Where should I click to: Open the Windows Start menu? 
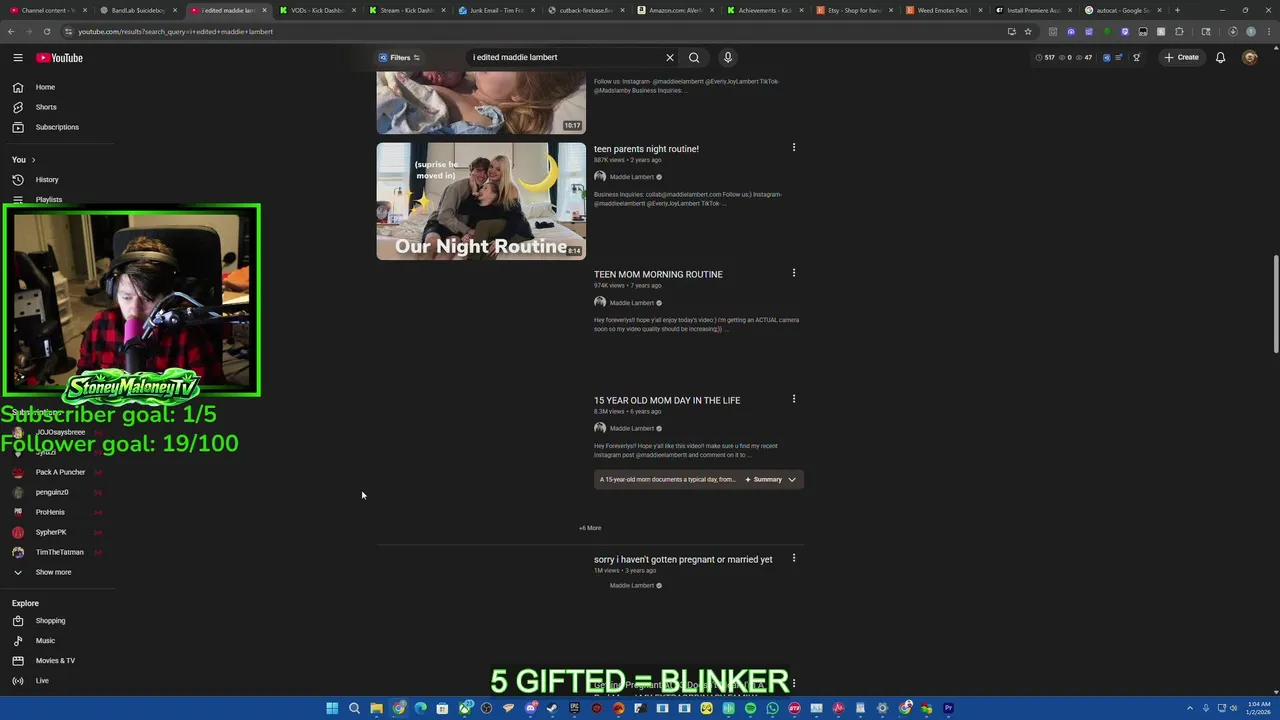click(332, 709)
